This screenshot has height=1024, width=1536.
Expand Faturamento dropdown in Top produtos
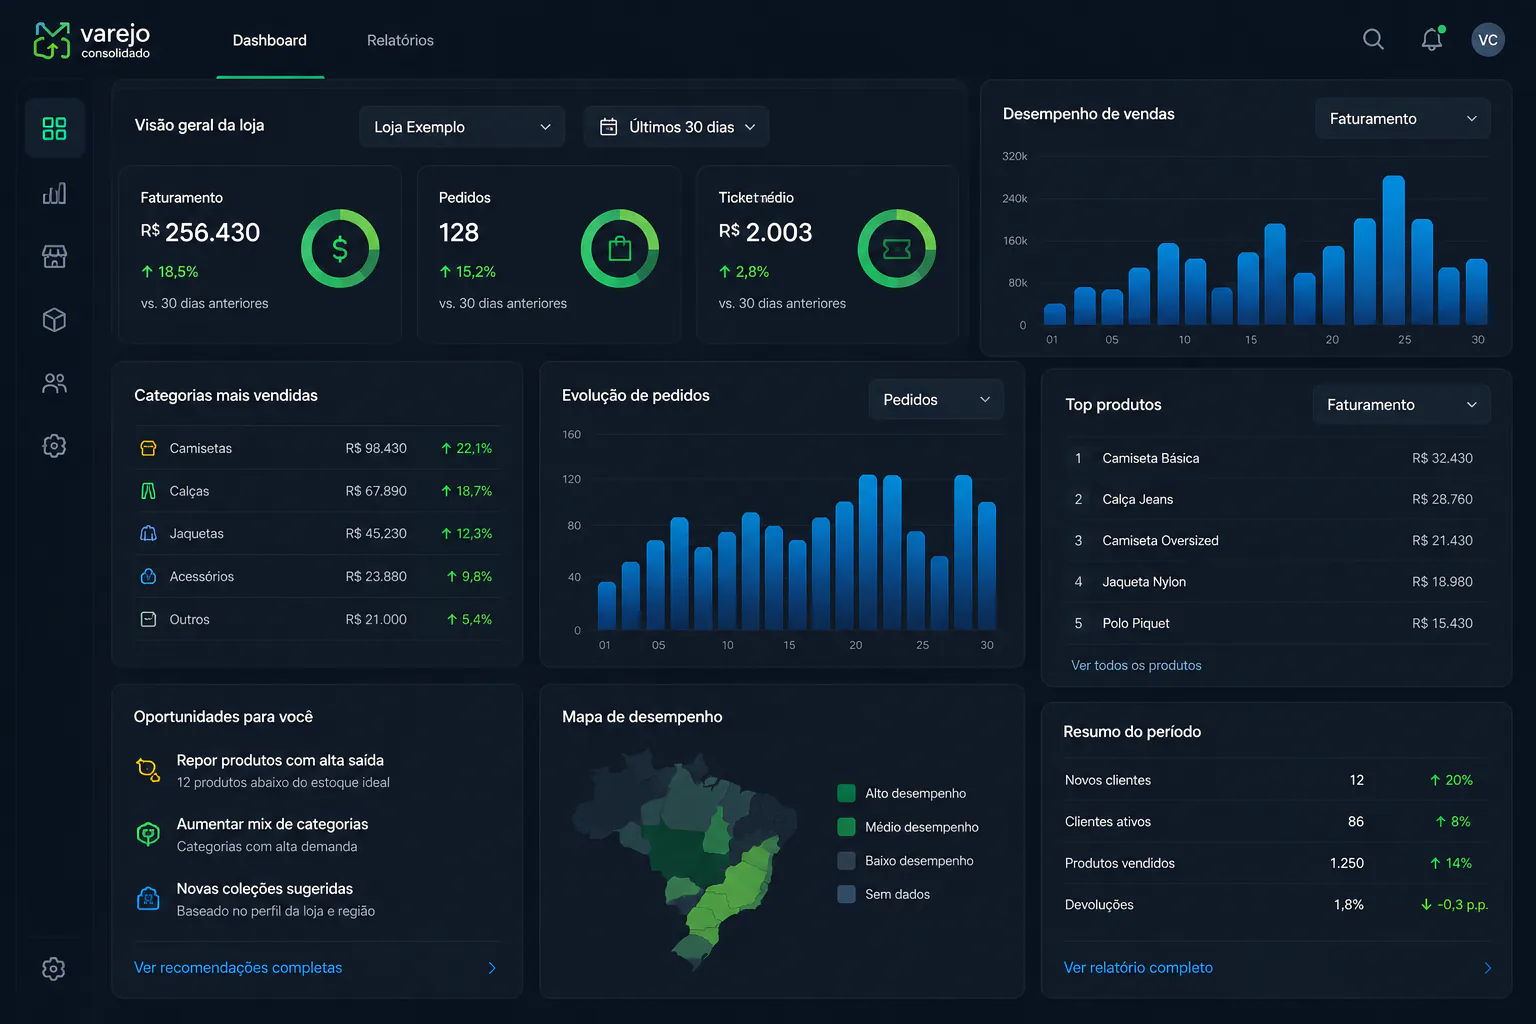[x=1401, y=404]
